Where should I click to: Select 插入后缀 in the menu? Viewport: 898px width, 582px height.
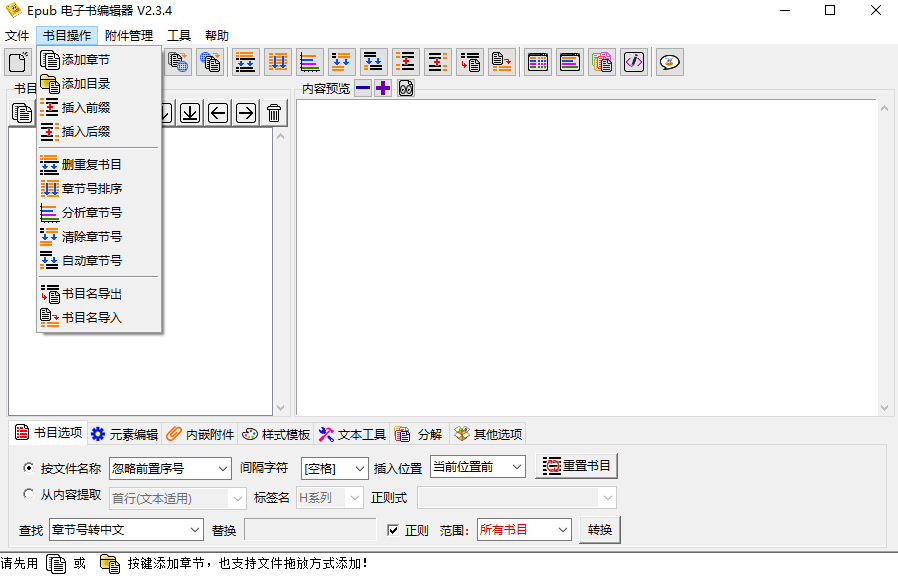coord(99,132)
